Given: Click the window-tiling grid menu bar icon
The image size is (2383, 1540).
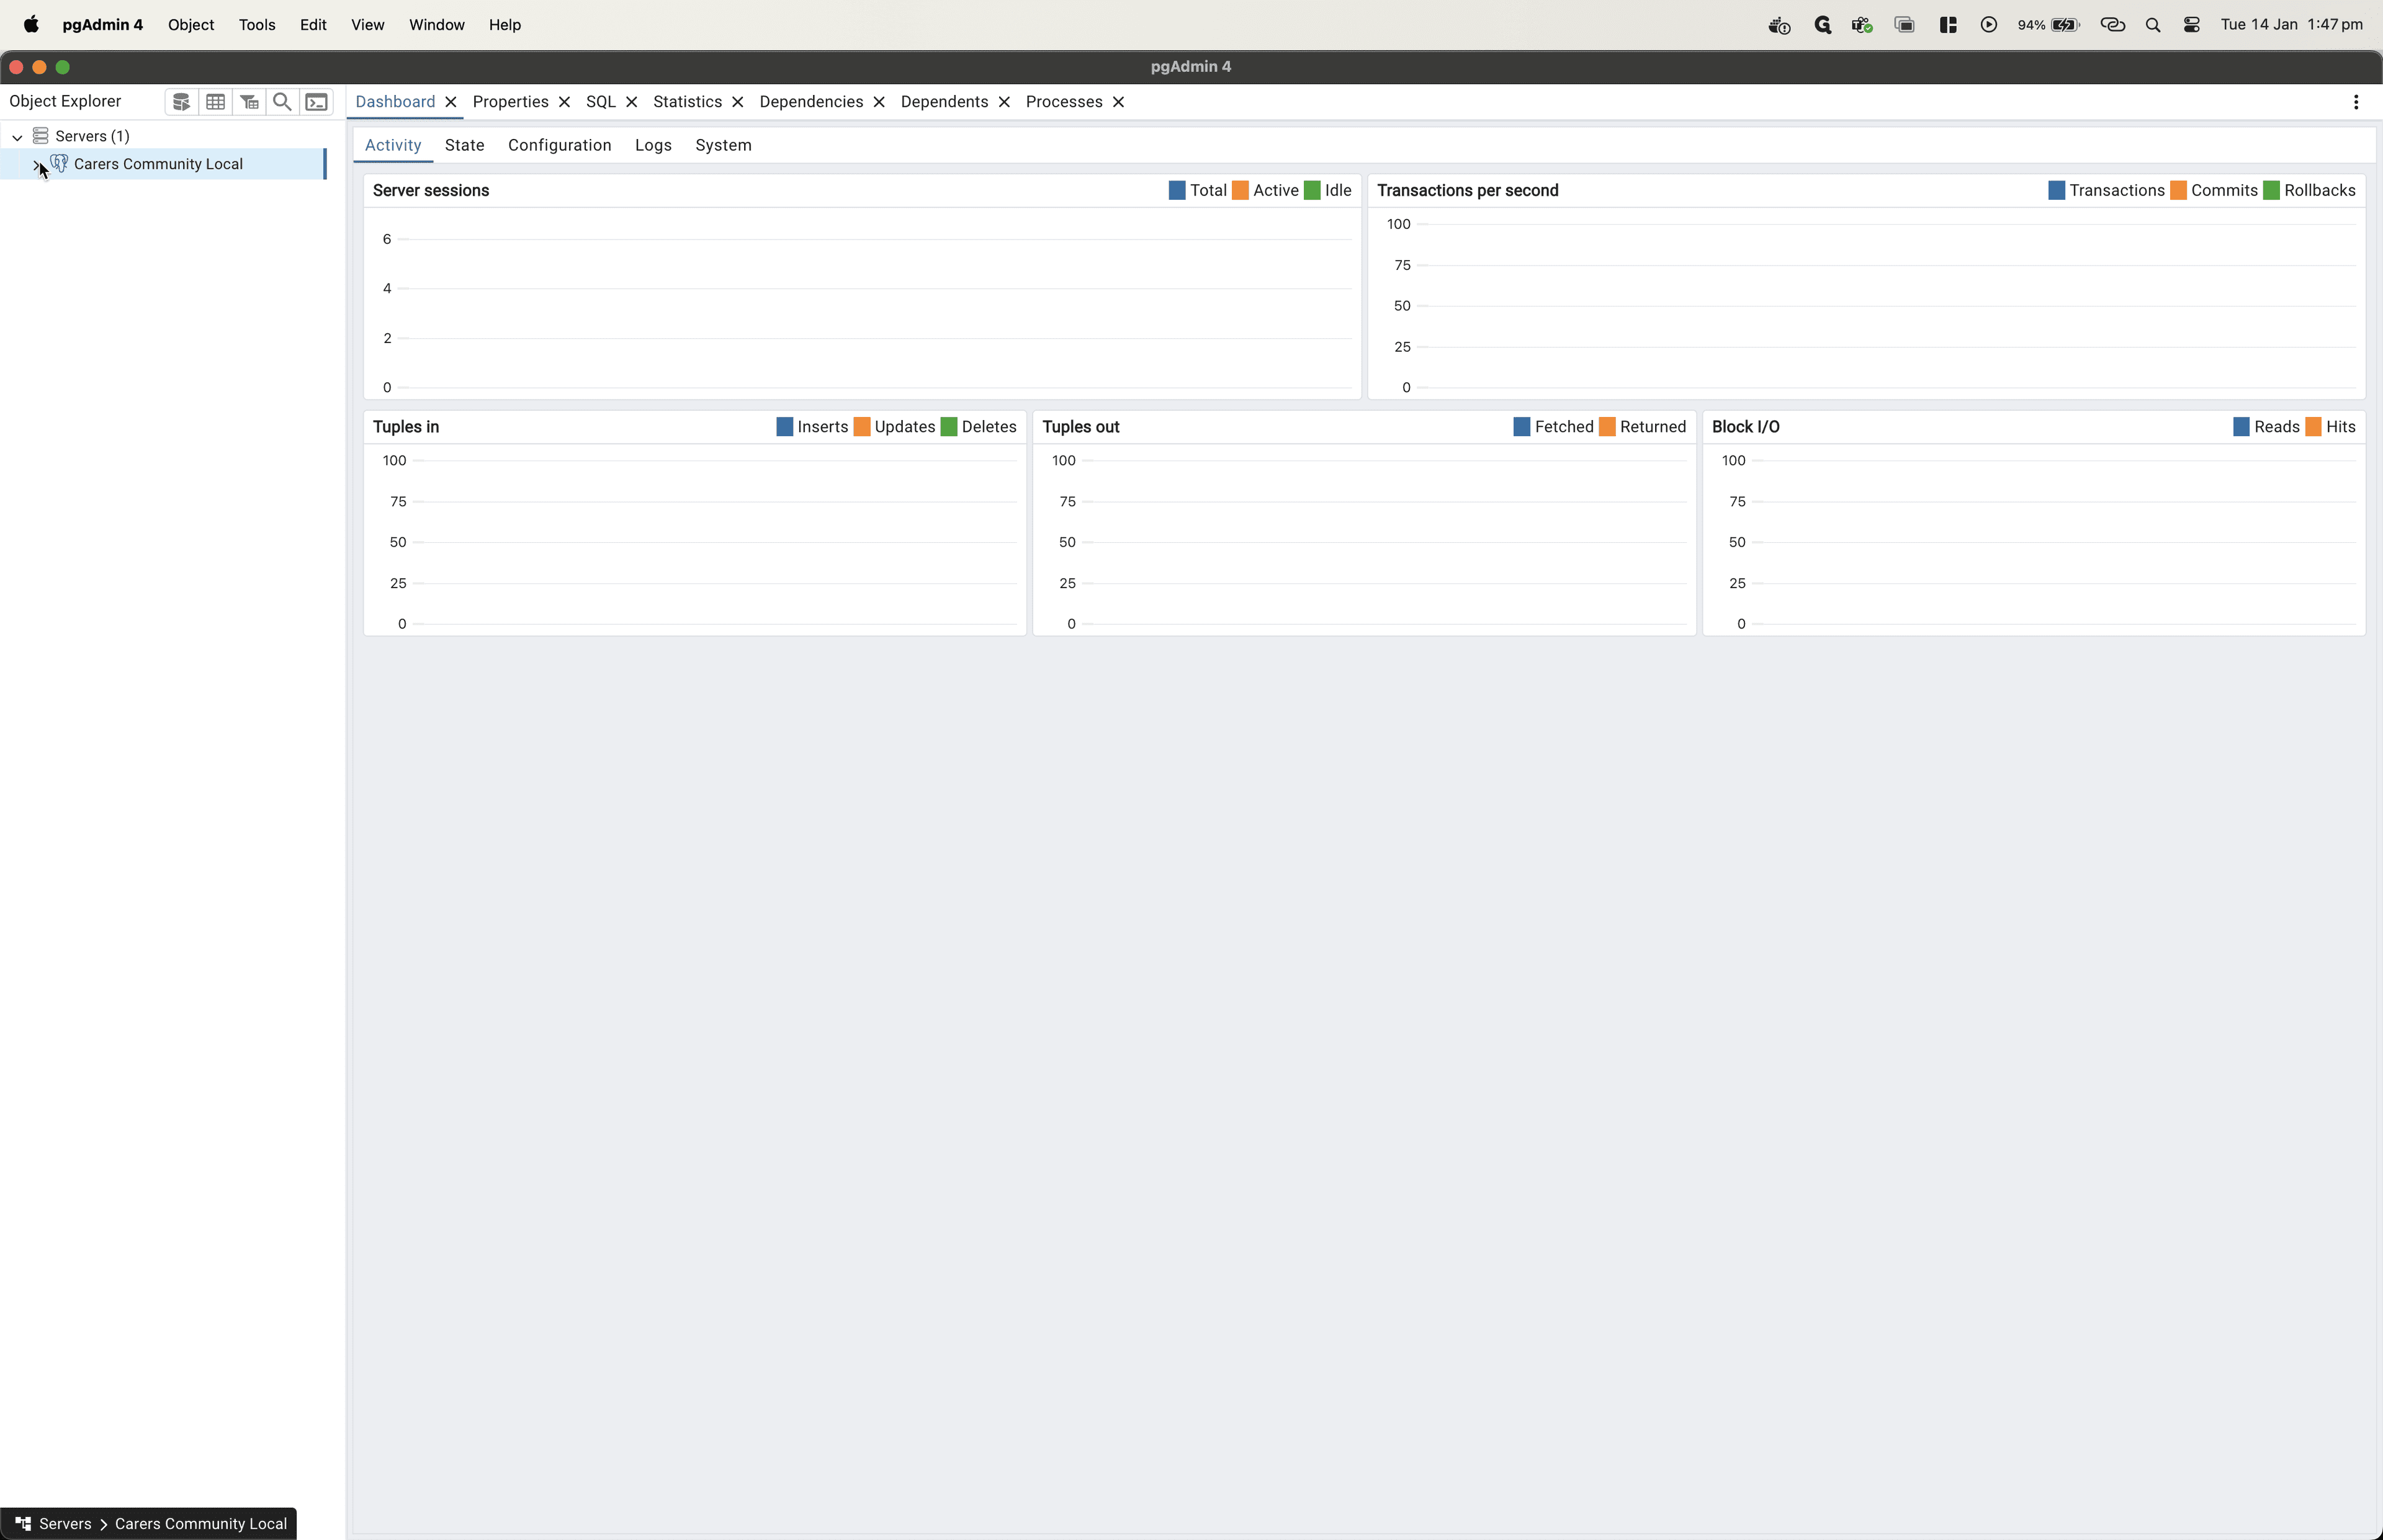Looking at the screenshot, I should pos(1948,25).
